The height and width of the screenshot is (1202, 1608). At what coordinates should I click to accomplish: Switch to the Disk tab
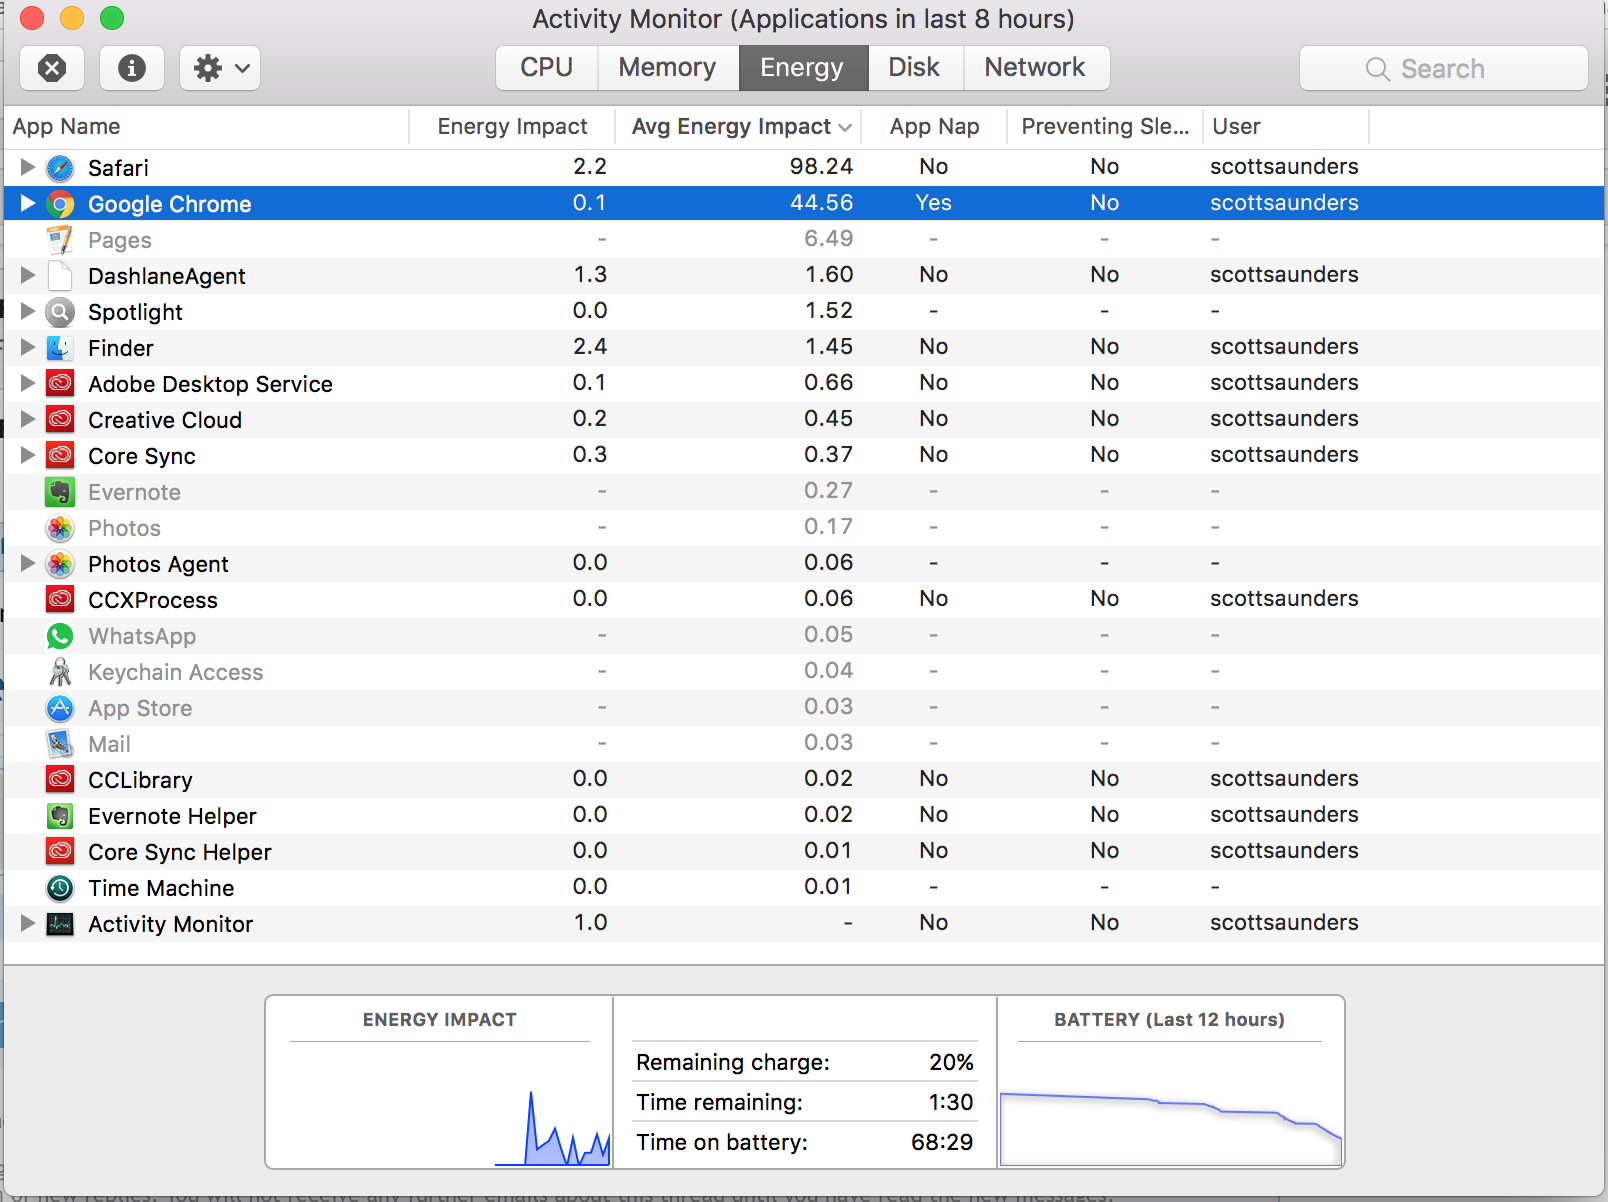point(915,68)
